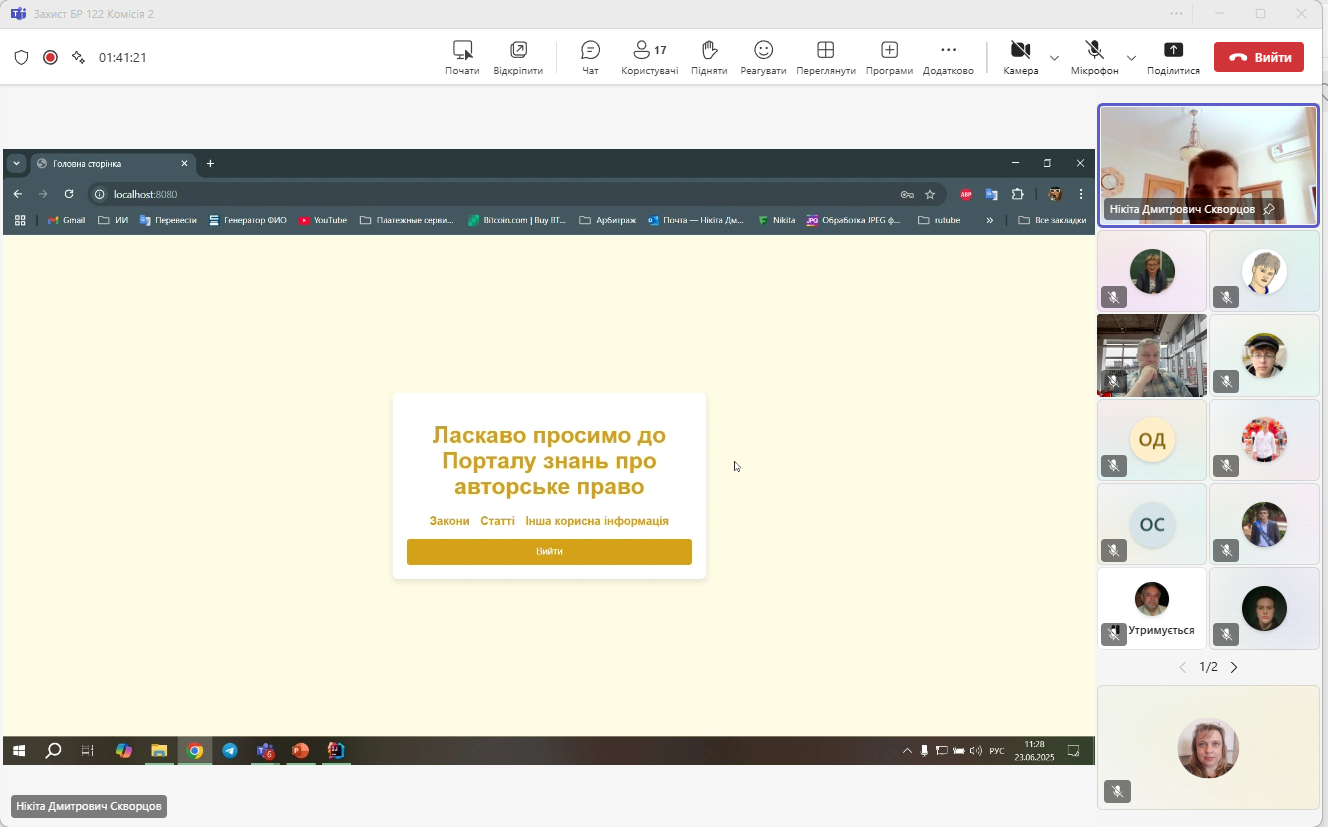Expand the camera options dropdown arrow
Viewport: 1328px width, 827px height.
(1054, 58)
